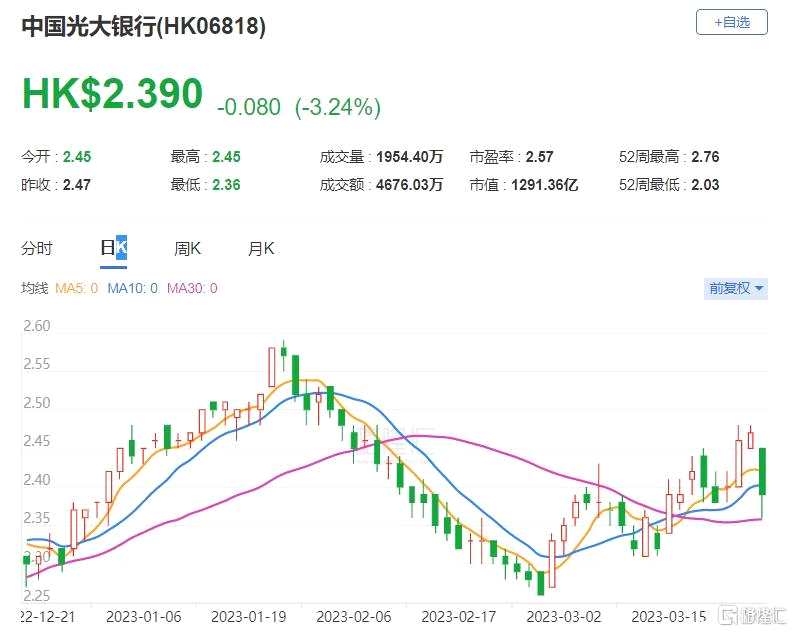Open the 周K weekly chart tab
The width and height of the screenshot is (793, 632).
pyautogui.click(x=187, y=248)
